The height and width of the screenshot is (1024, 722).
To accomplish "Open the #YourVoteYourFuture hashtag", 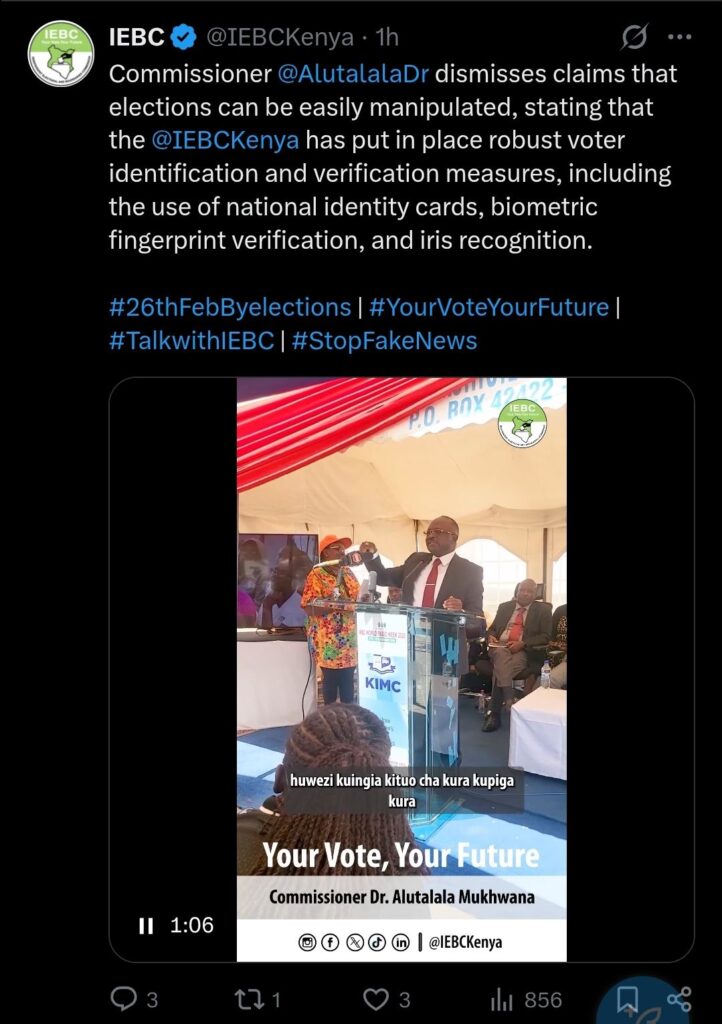I will click(x=489, y=307).
